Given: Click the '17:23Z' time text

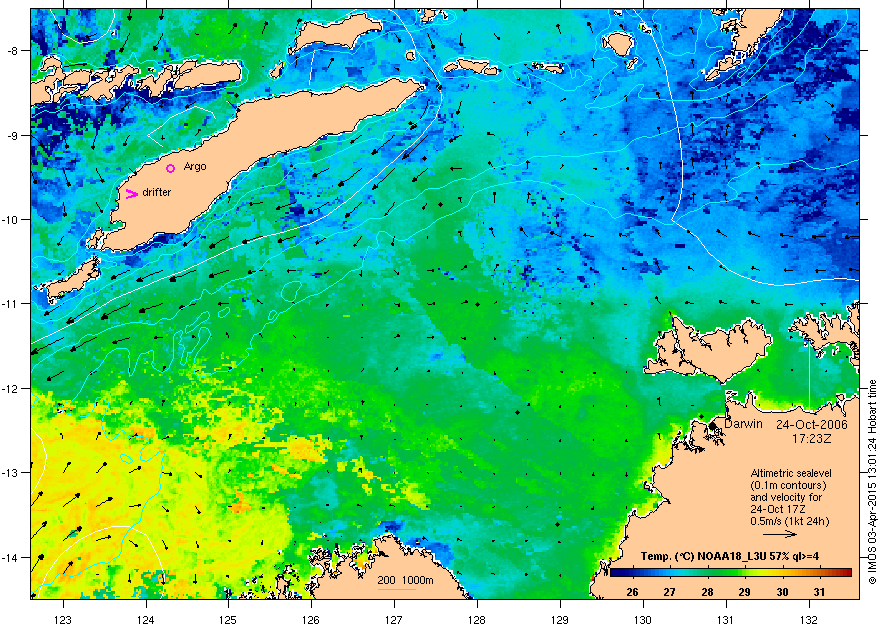Looking at the screenshot, I should [812, 439].
